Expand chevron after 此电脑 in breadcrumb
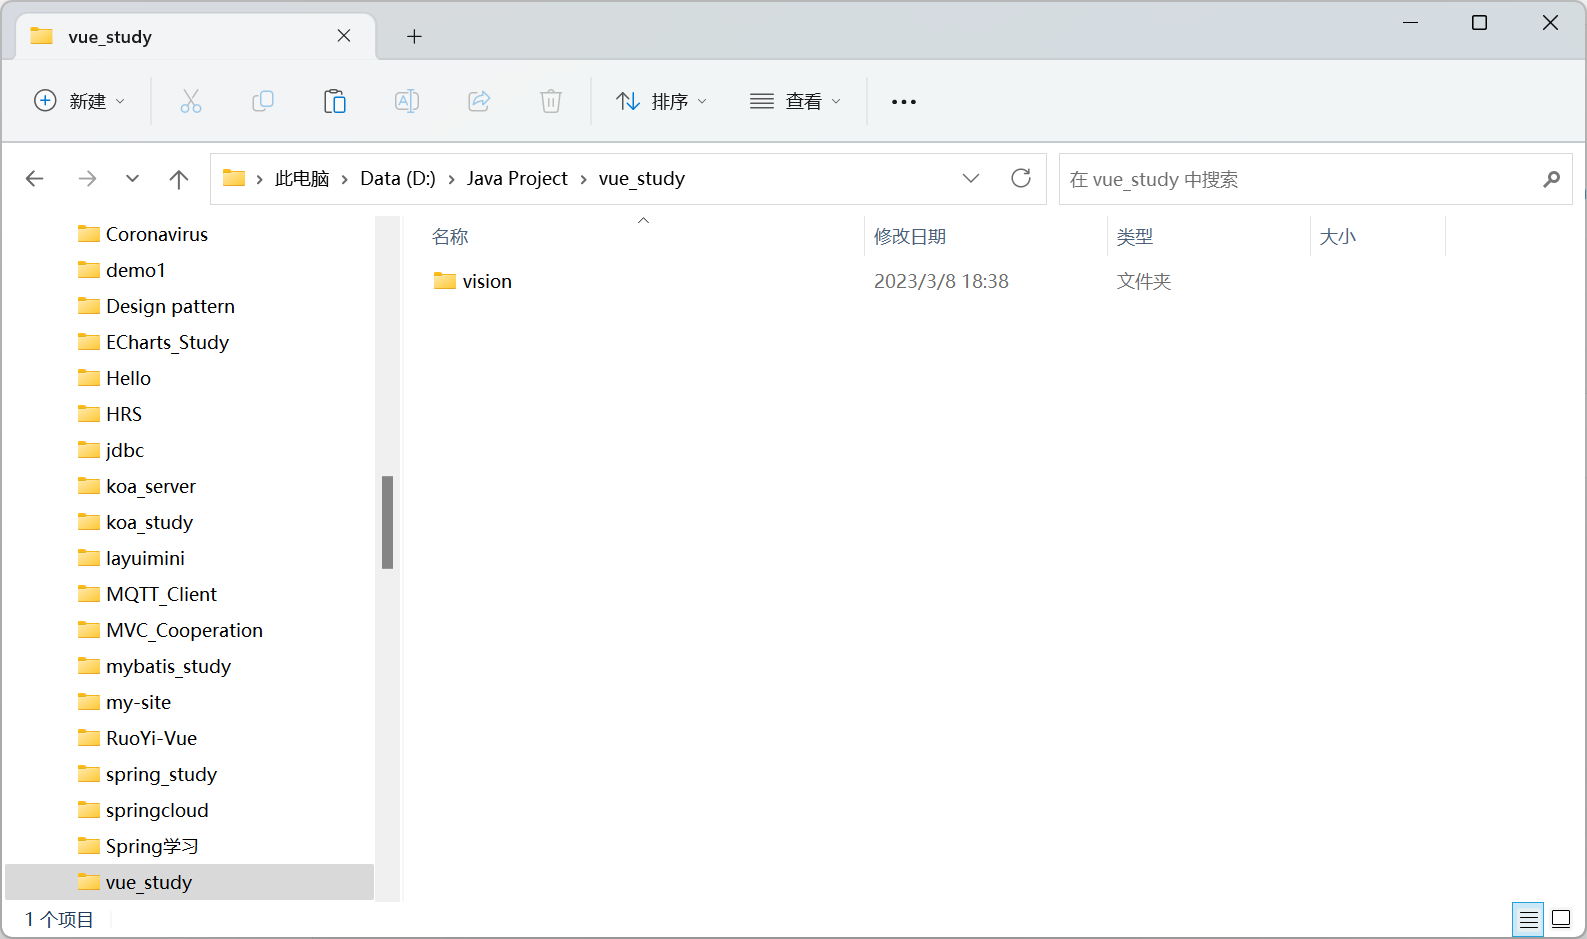1587x939 pixels. point(345,179)
